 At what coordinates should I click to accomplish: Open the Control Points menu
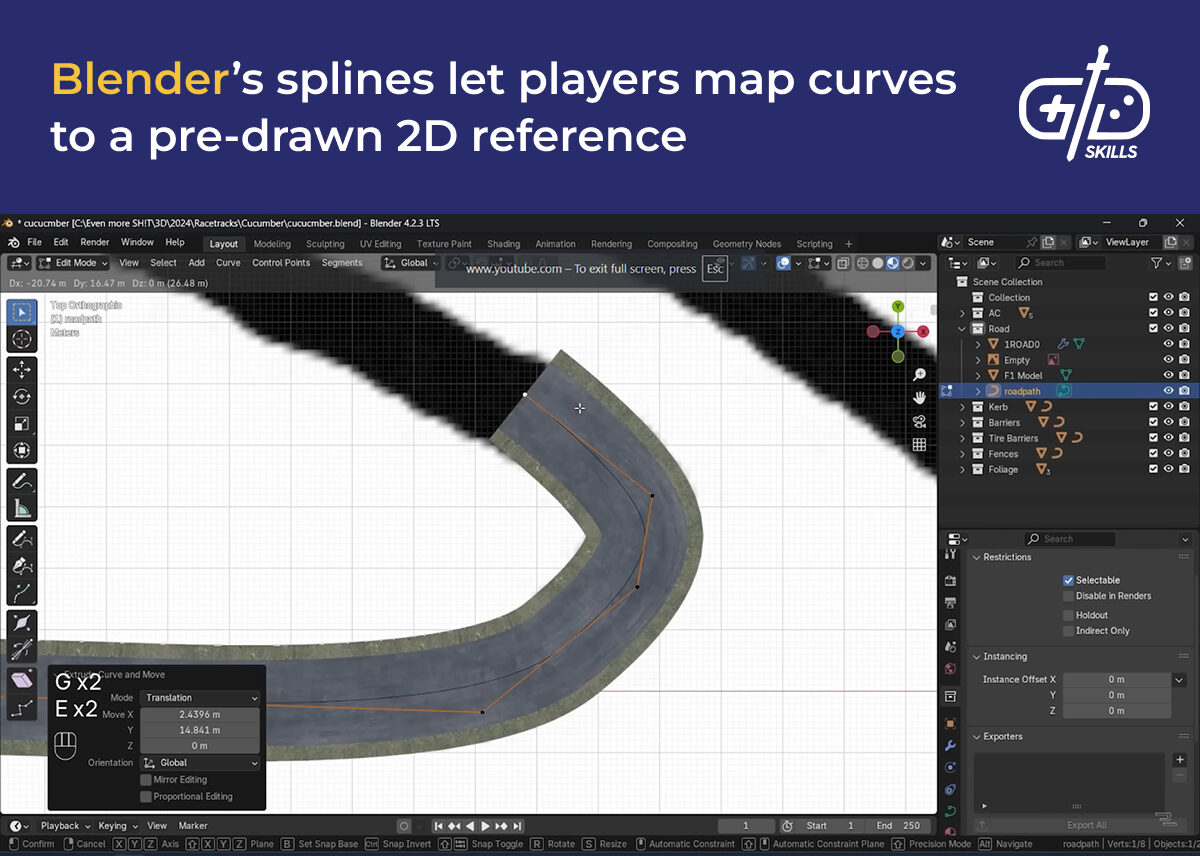pyautogui.click(x=281, y=263)
